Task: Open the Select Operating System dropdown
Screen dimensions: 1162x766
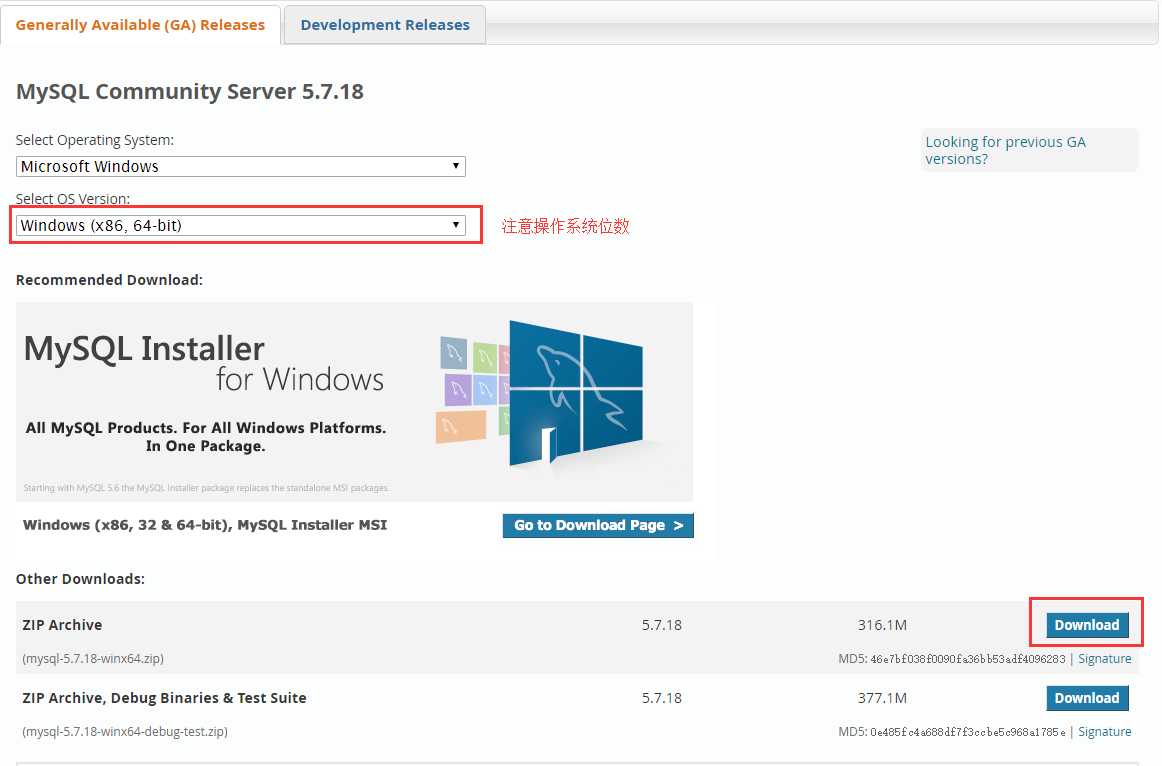Action: click(x=240, y=166)
